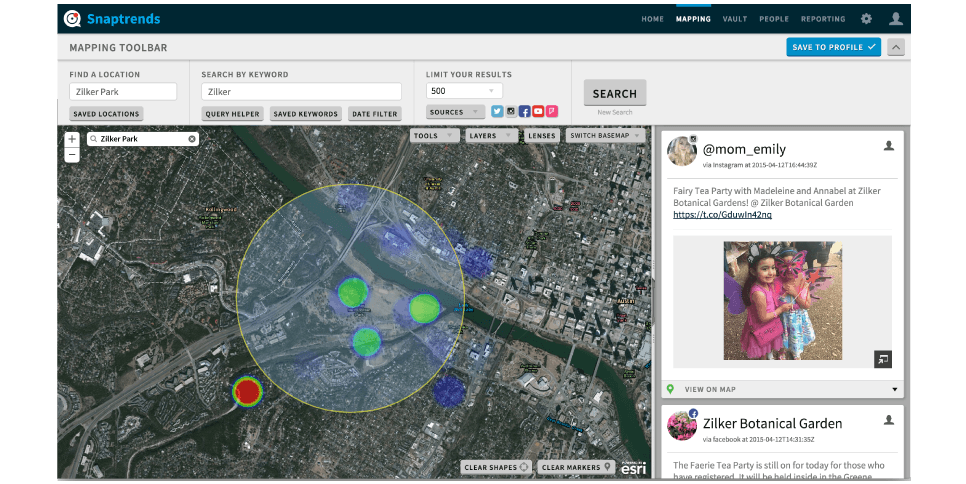Image resolution: width=966 pixels, height=484 pixels.
Task: Open settings via the gear icon
Action: tap(866, 19)
